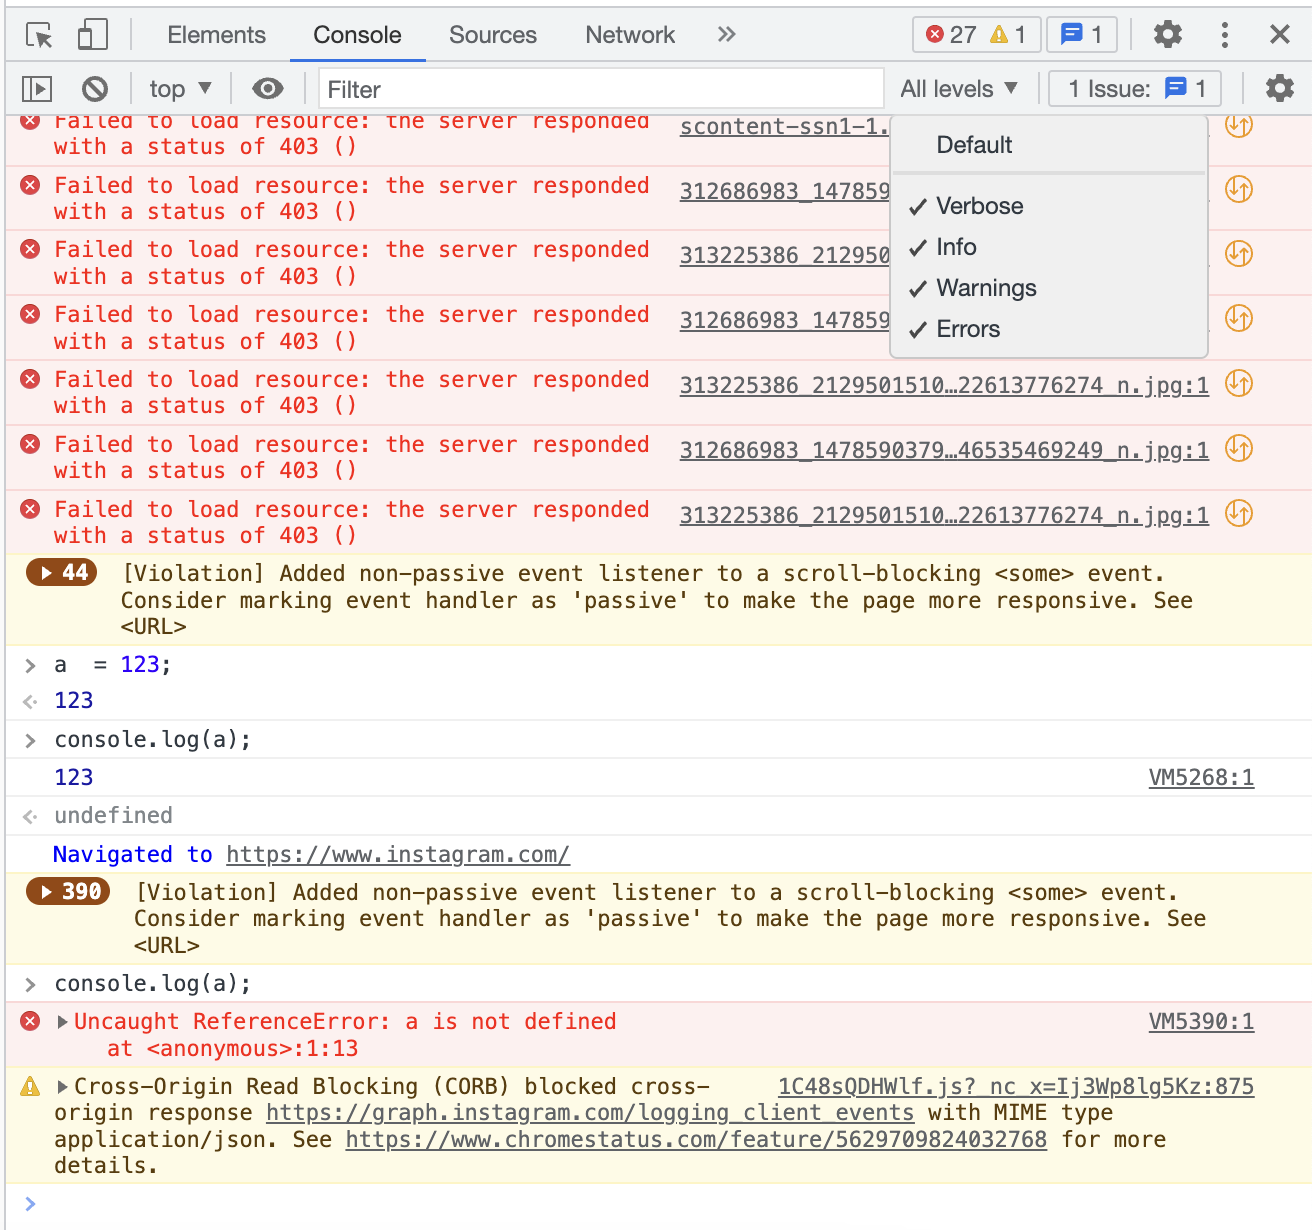The height and width of the screenshot is (1230, 1312).
Task: Expand the Uncaught ReferenceError stack trace
Action: (63, 1021)
